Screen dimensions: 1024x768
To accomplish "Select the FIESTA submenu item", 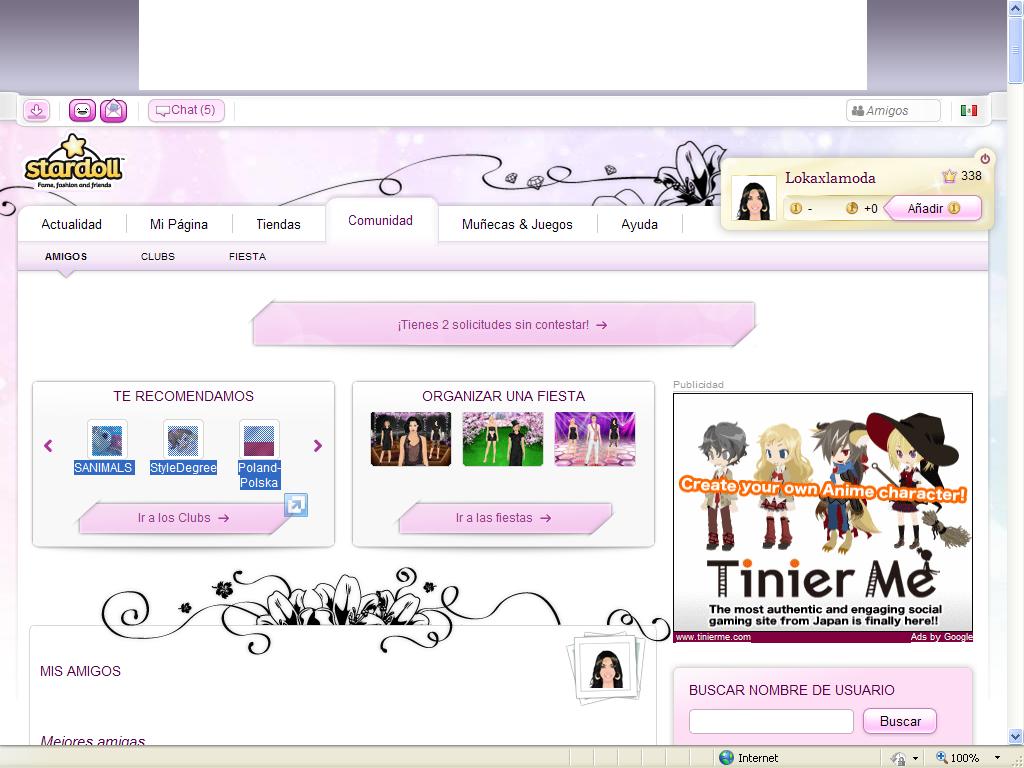I will point(248,257).
